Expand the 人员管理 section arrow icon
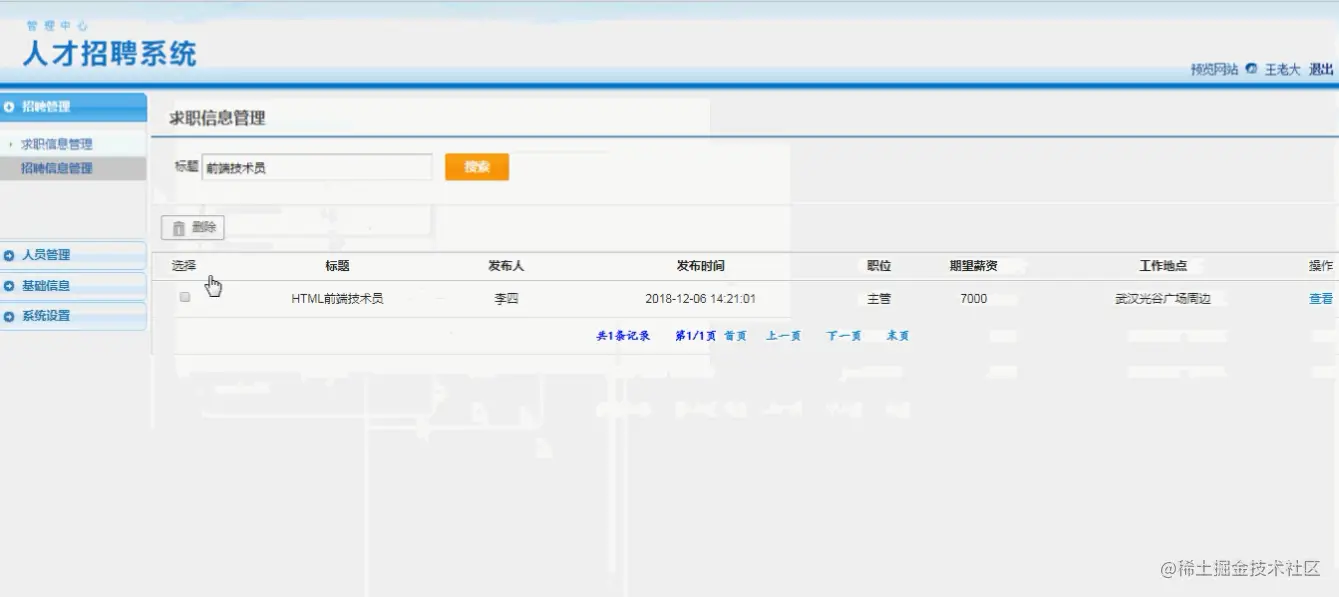1339x597 pixels. 10,255
